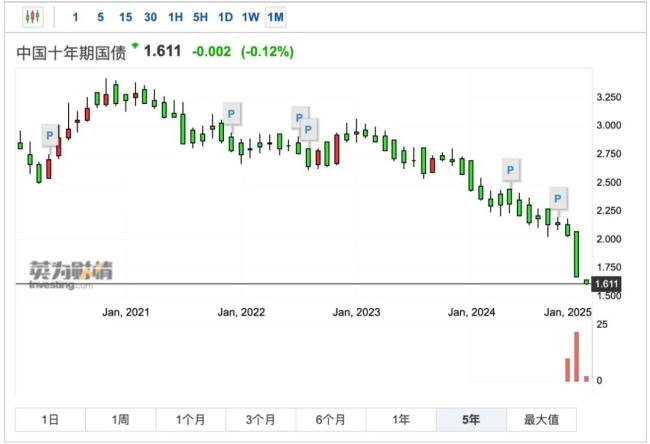Switch to the 1D interval

click(x=226, y=17)
